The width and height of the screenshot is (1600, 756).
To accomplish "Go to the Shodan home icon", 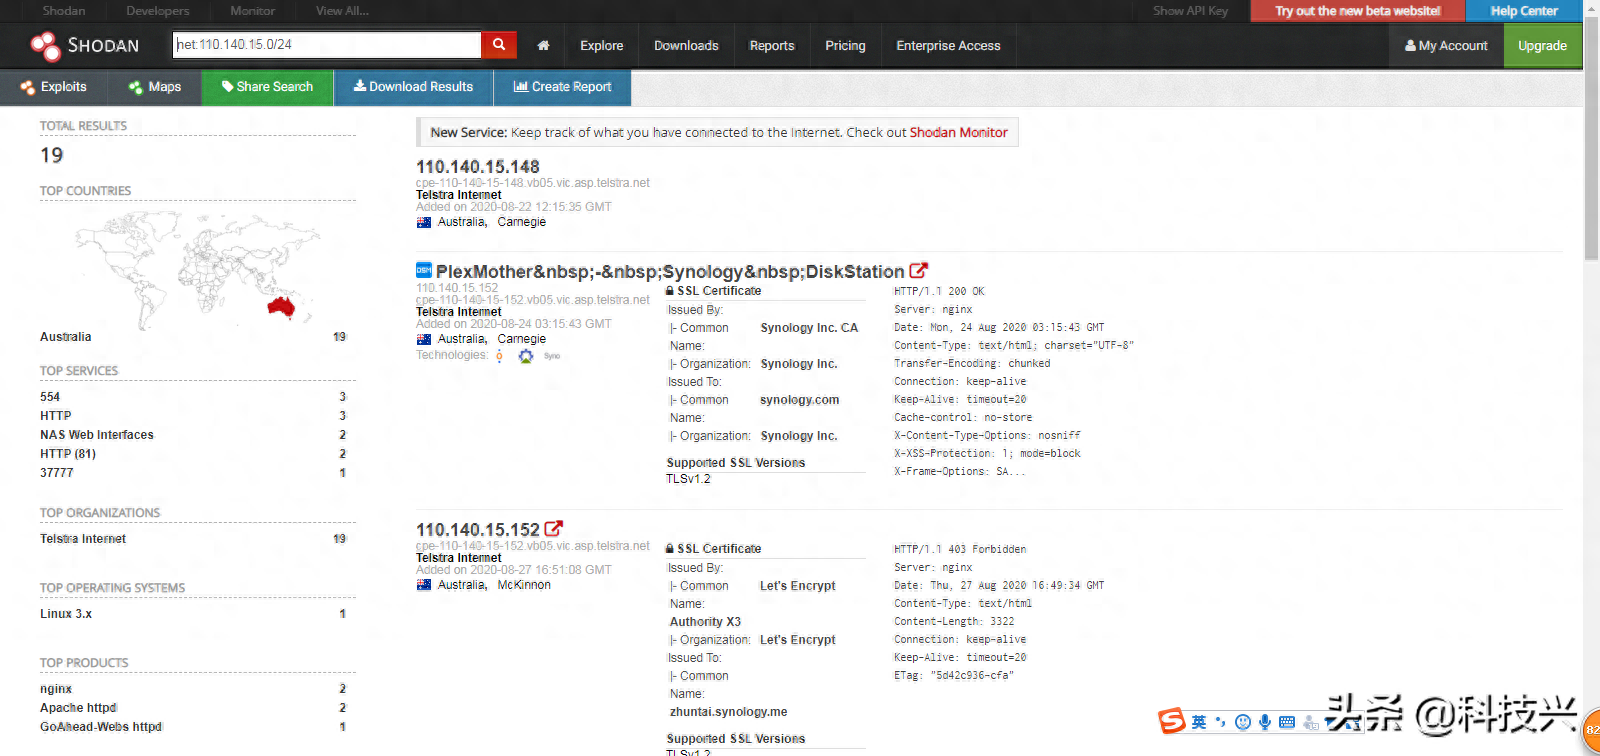I will click(x=543, y=45).
